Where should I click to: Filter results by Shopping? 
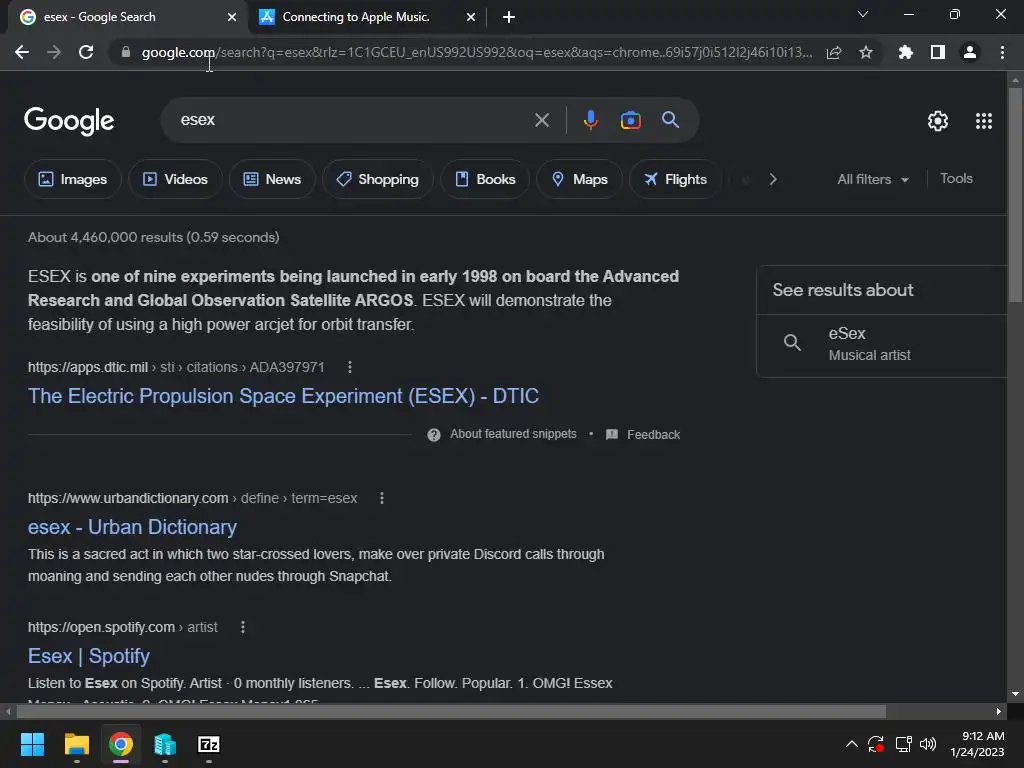pos(377,179)
